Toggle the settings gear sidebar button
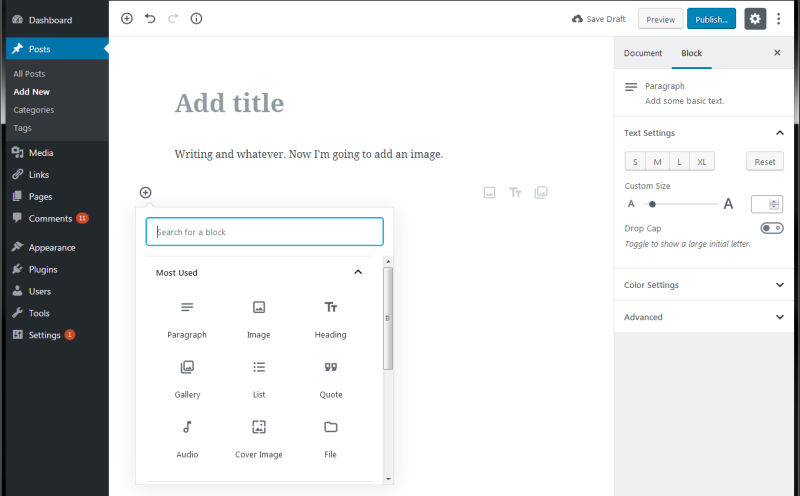This screenshot has width=800, height=496. (x=755, y=19)
